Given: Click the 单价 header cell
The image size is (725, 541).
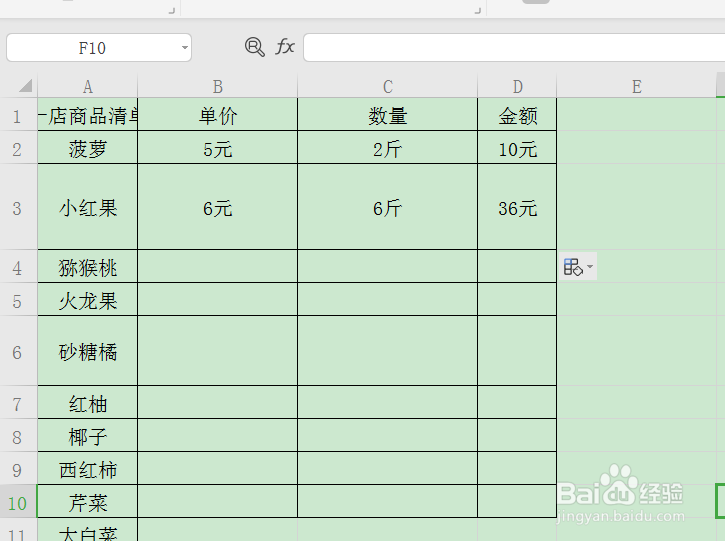Looking at the screenshot, I should (x=217, y=115).
